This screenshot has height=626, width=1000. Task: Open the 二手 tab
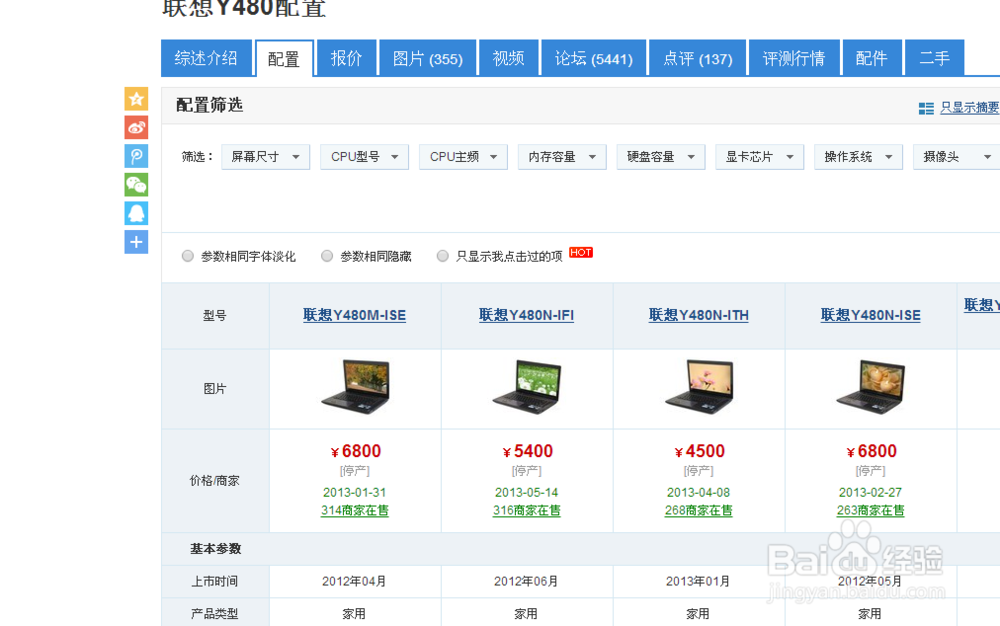(x=934, y=58)
